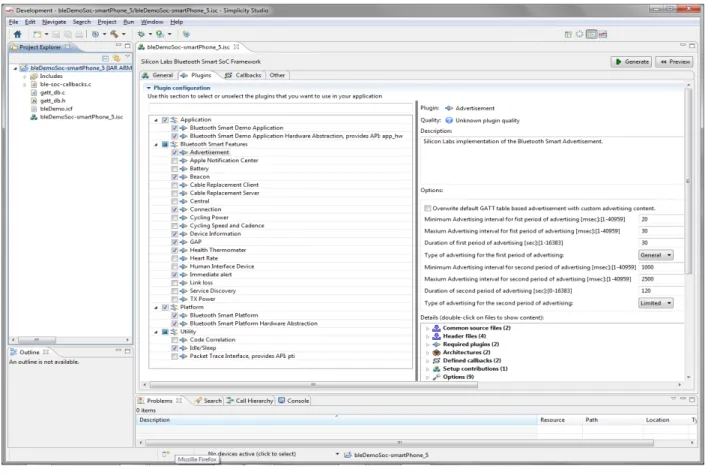This screenshot has height=475, width=705.
Task: Click No devices active selector in status bar
Action: coord(252,454)
